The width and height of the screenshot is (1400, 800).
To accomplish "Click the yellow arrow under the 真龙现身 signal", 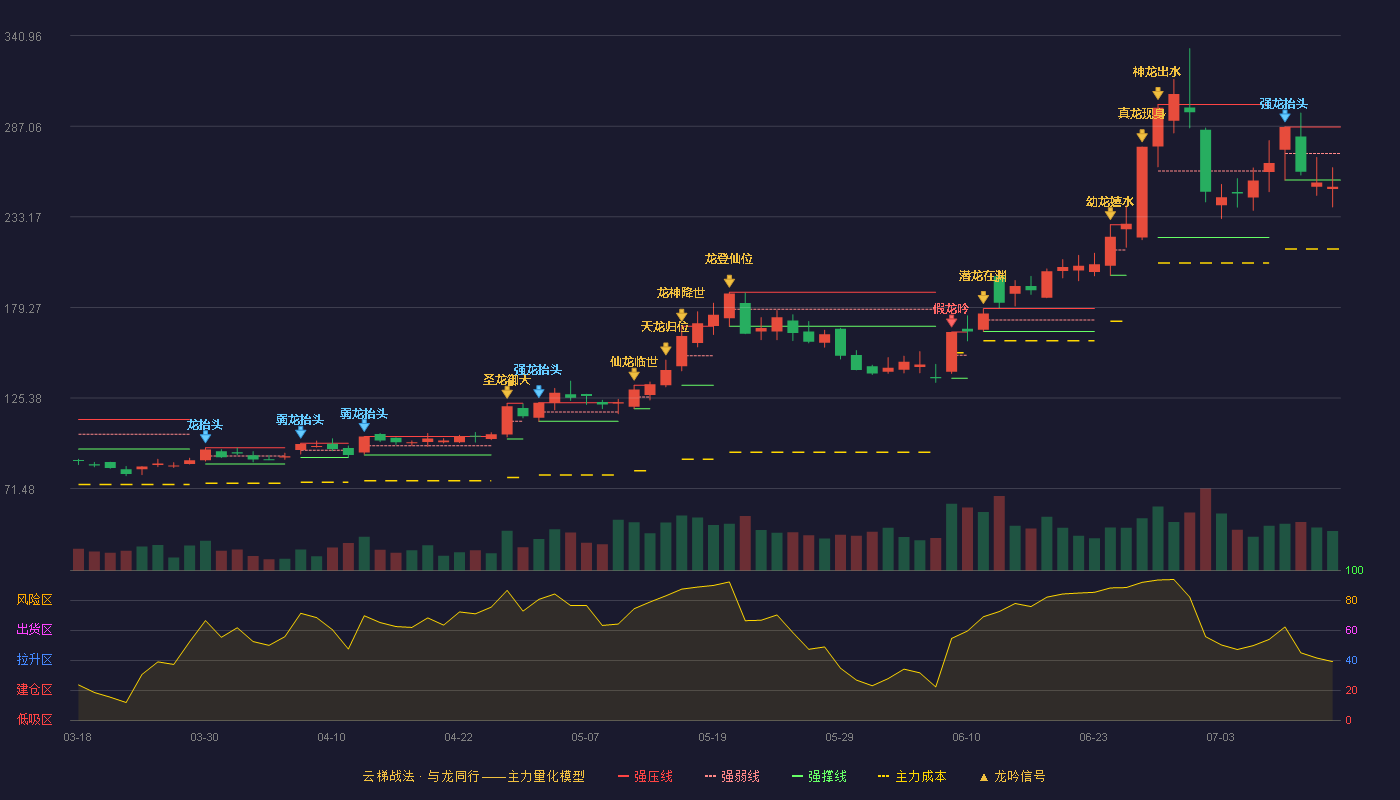I will [x=1142, y=136].
